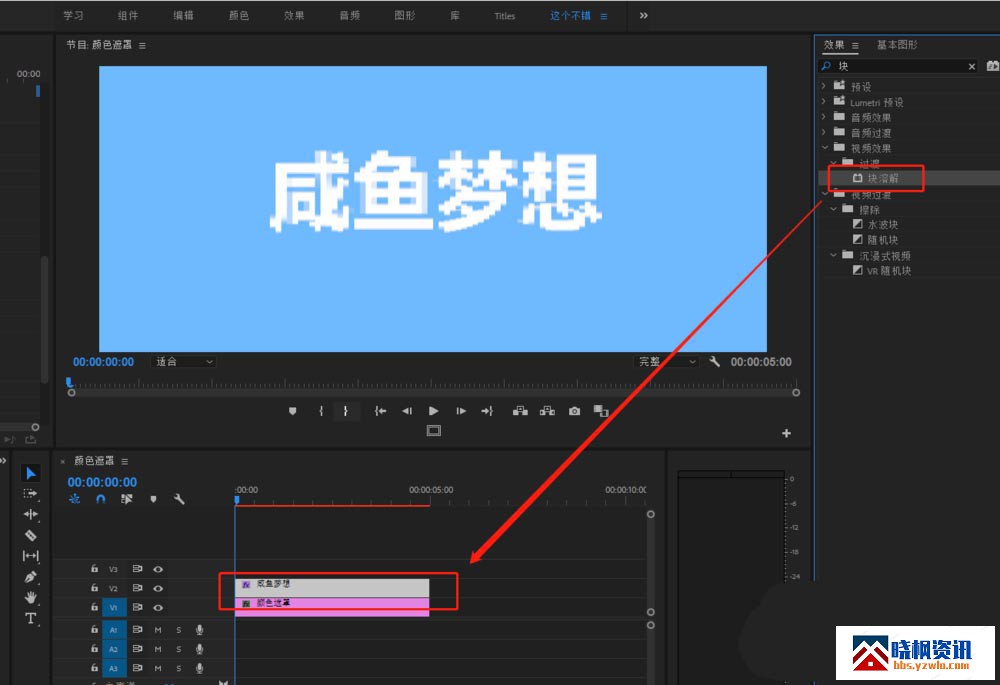
Task: Collapse the 视频效果 folder
Action: [824, 147]
